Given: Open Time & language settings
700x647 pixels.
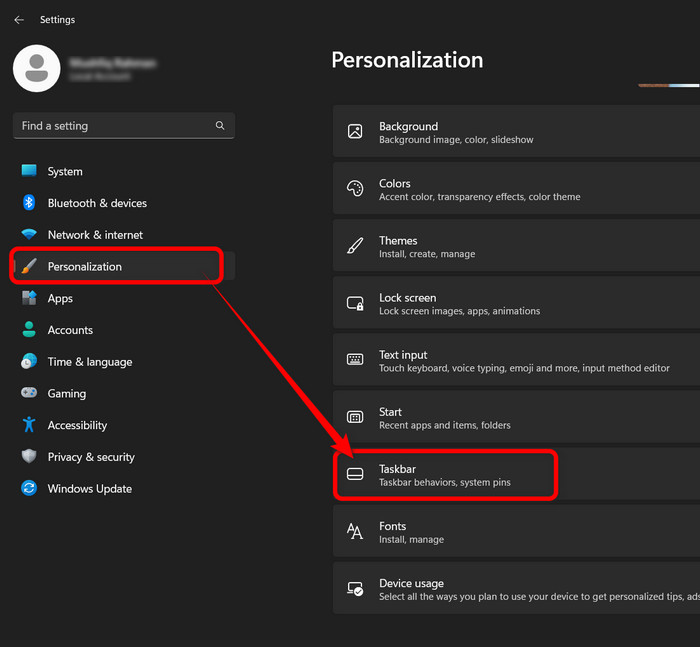Looking at the screenshot, I should [124, 362].
